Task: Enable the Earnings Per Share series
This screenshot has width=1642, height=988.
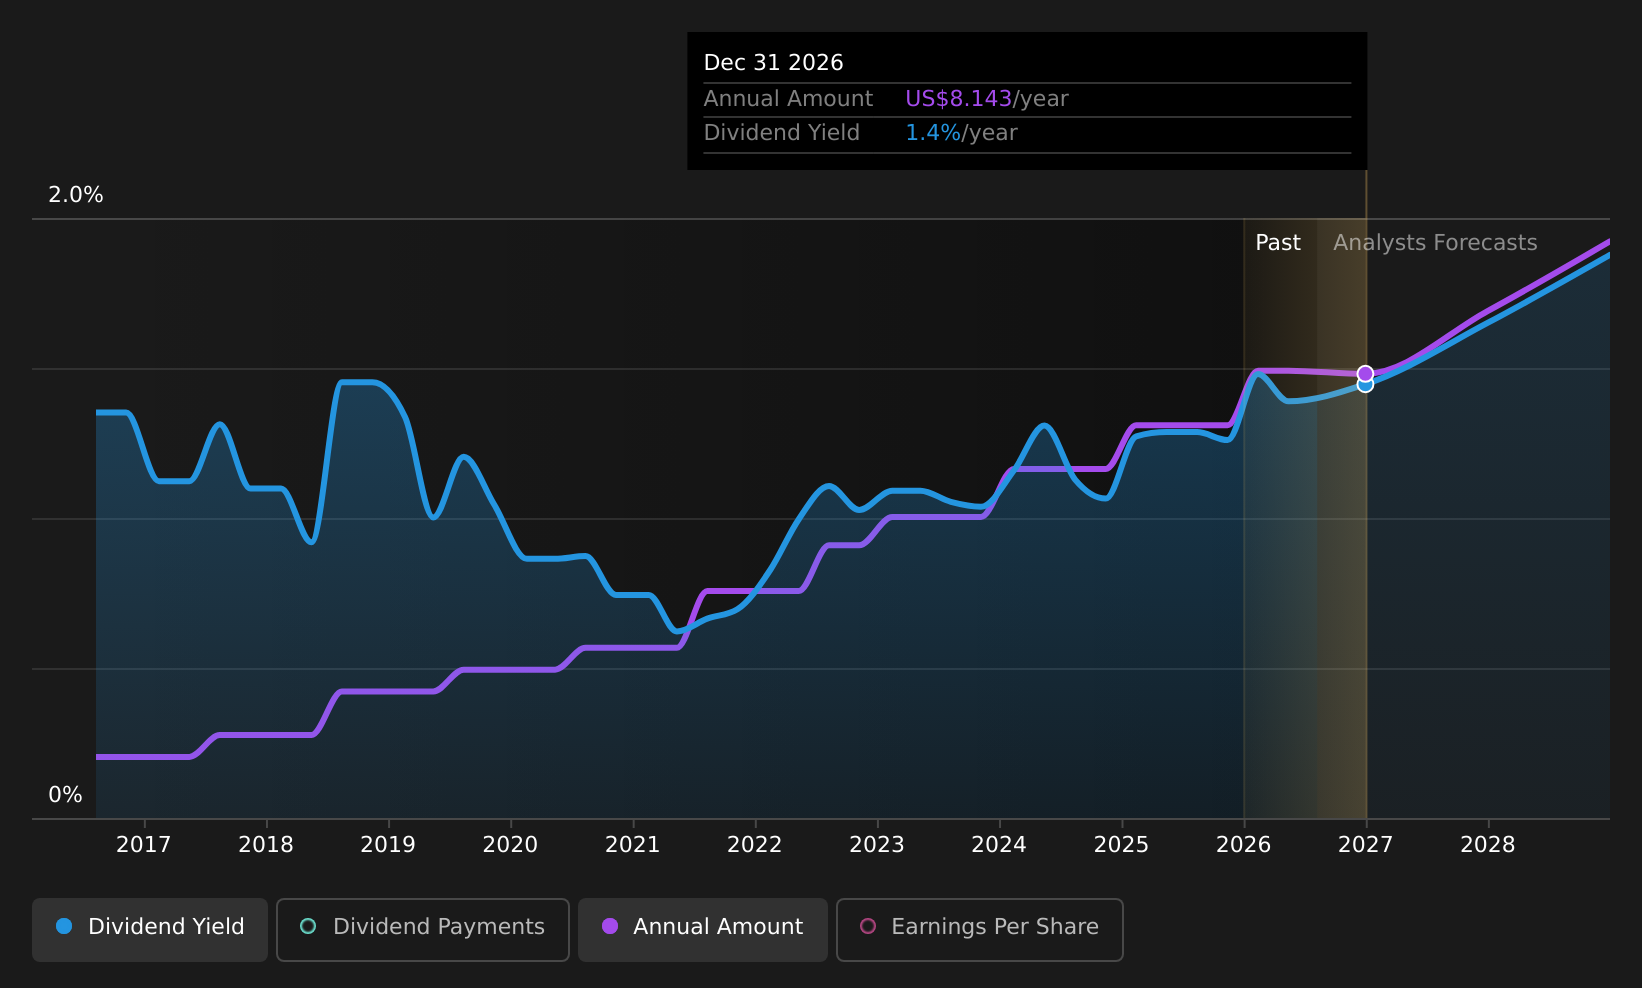Action: pos(980,929)
